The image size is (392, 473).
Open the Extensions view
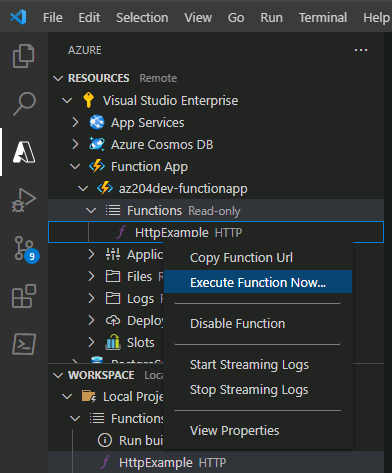pyautogui.click(x=24, y=296)
